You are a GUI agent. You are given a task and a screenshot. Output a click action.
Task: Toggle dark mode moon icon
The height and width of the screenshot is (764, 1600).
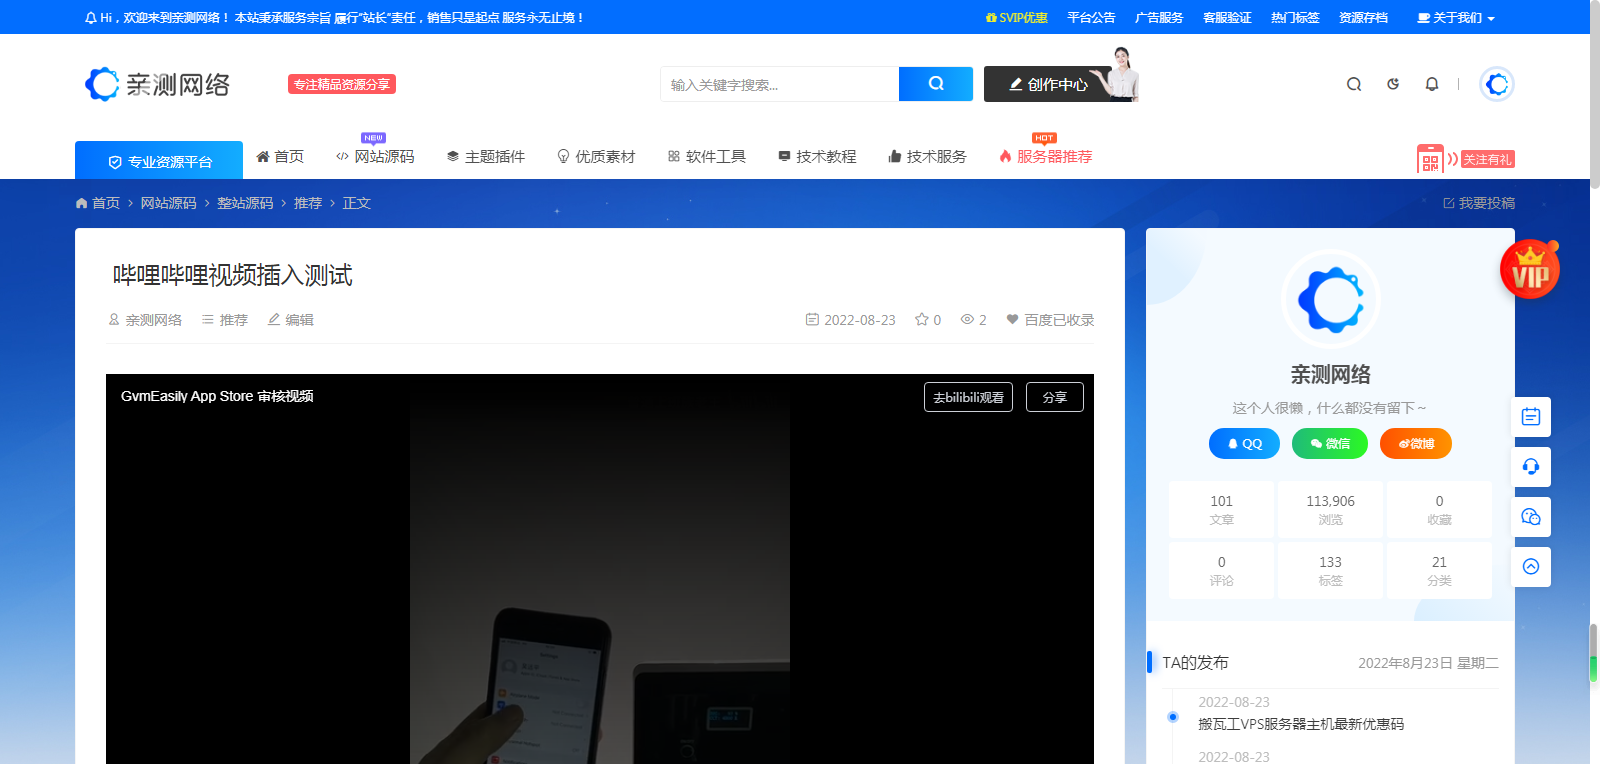[x=1393, y=84]
